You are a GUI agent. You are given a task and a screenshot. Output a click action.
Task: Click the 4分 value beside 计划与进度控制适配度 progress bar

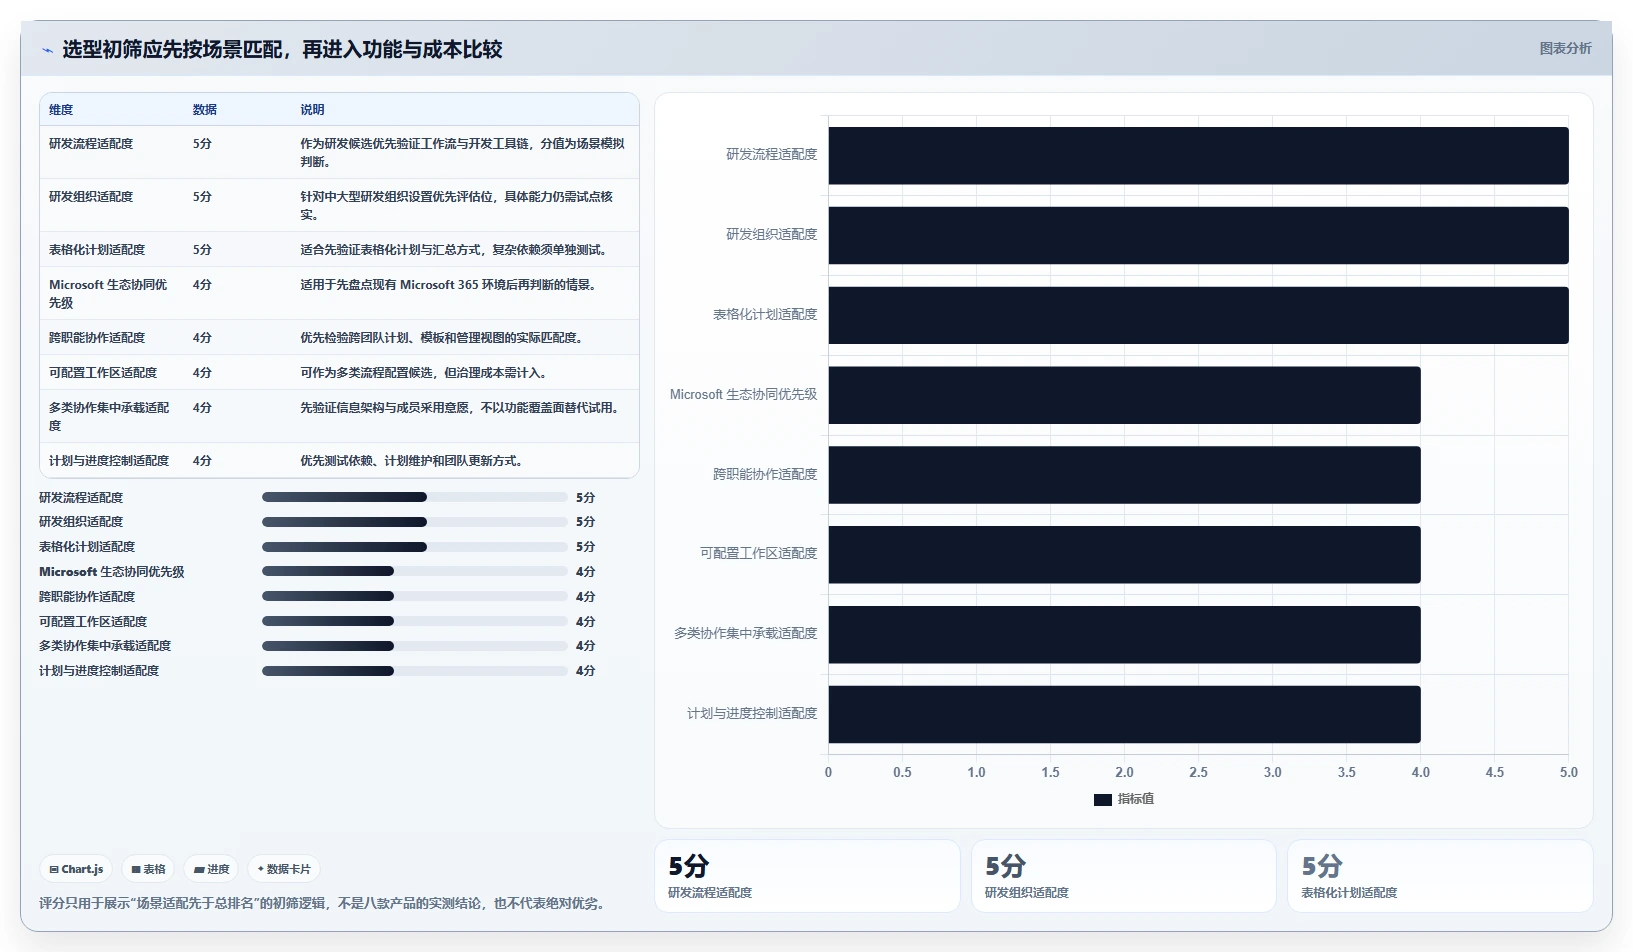tap(585, 671)
